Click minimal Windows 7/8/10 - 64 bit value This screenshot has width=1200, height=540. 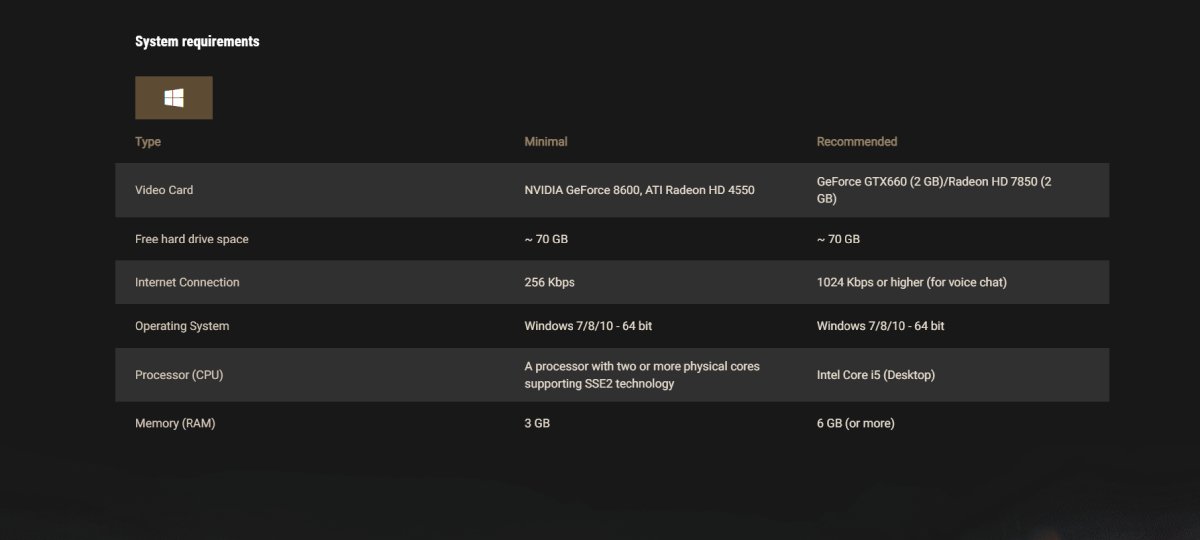[x=588, y=326]
